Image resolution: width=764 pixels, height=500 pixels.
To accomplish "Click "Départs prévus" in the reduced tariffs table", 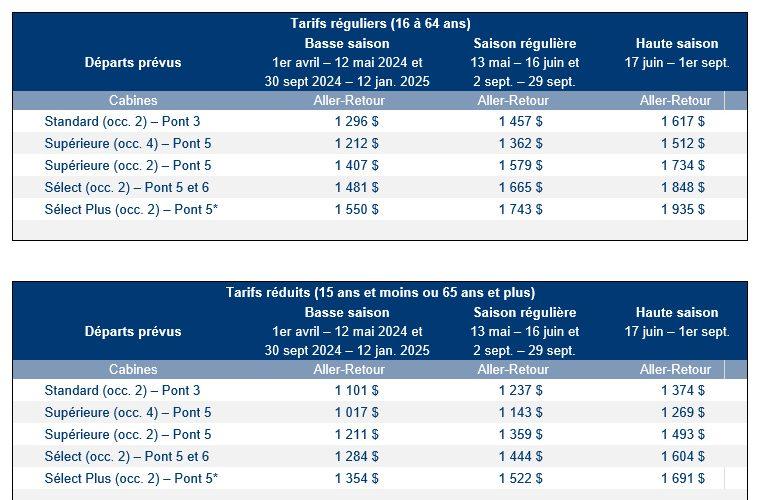I will (x=133, y=331).
